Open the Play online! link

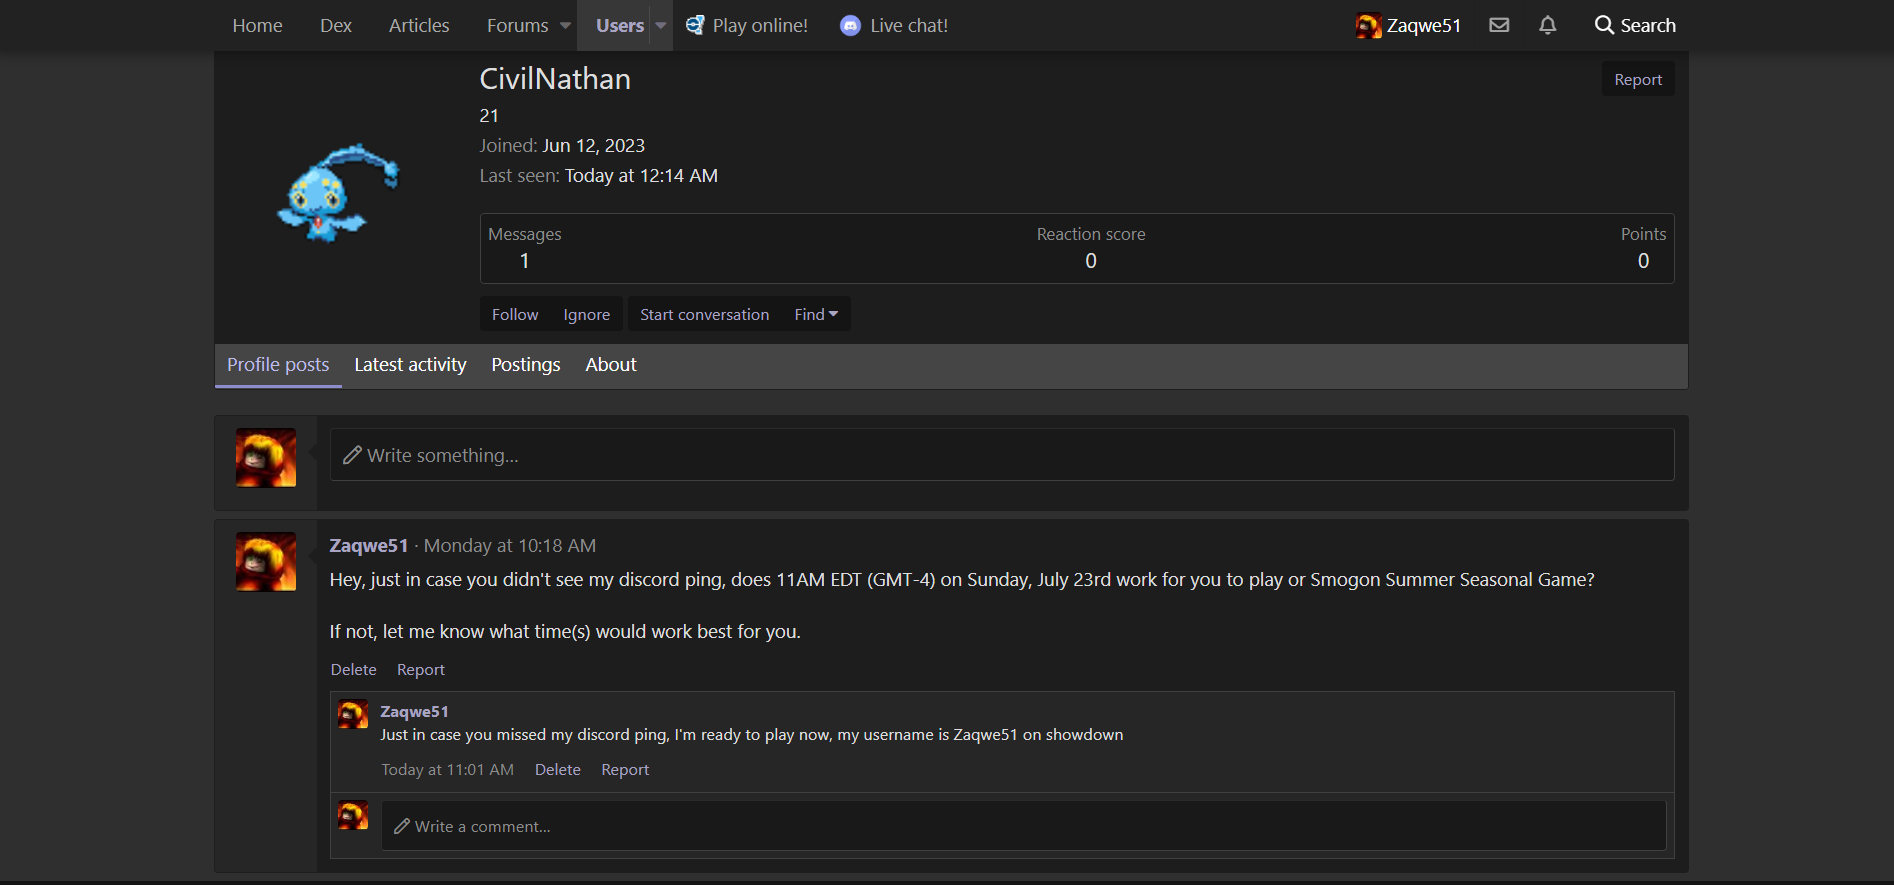point(760,25)
